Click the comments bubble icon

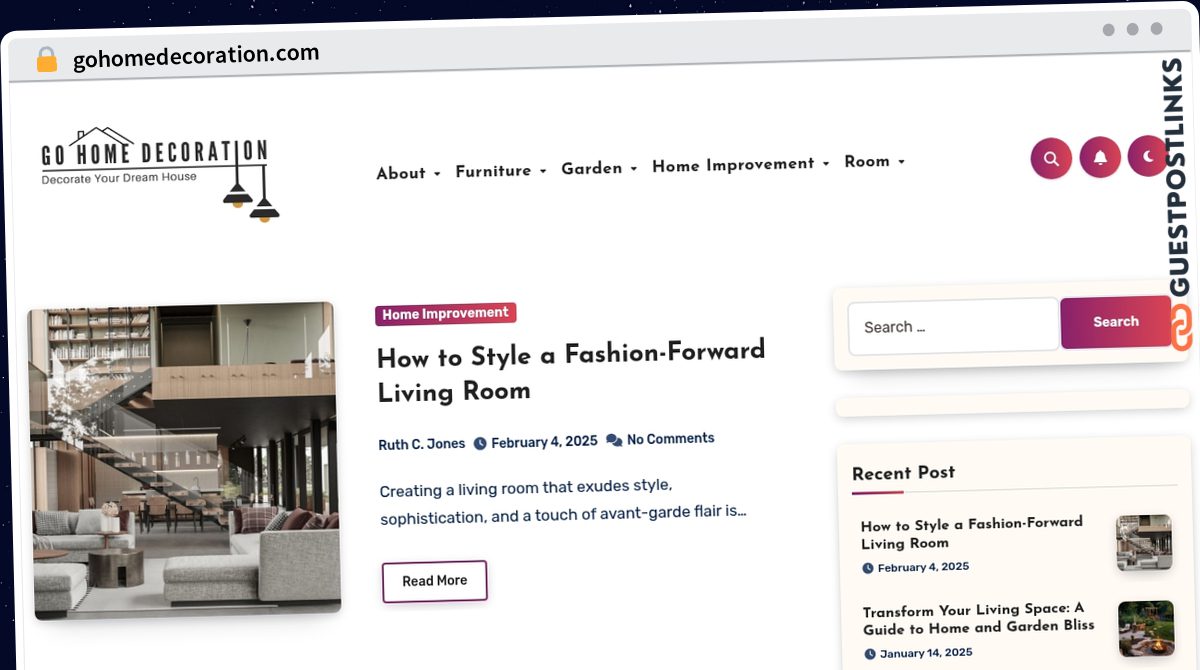click(614, 440)
